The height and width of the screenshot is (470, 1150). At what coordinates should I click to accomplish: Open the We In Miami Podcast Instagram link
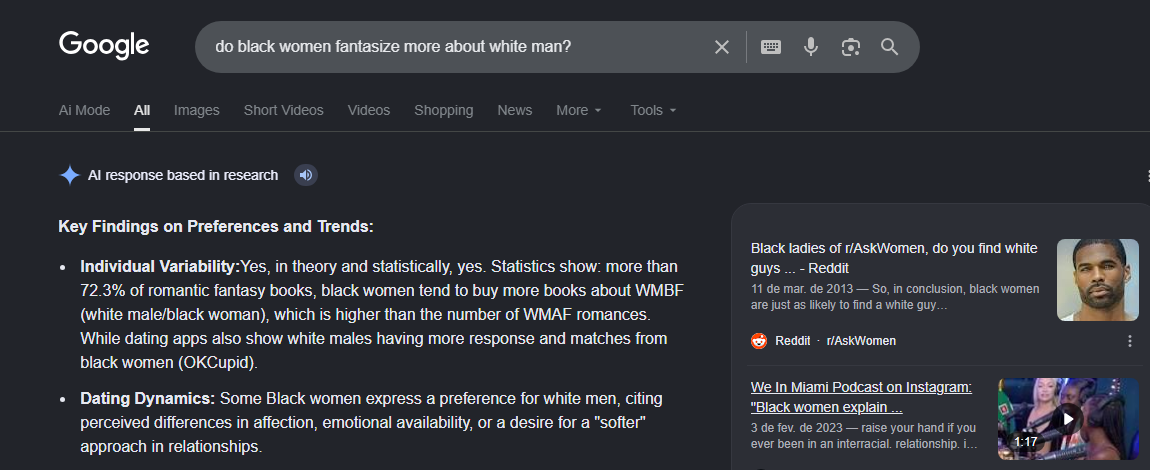(862, 397)
